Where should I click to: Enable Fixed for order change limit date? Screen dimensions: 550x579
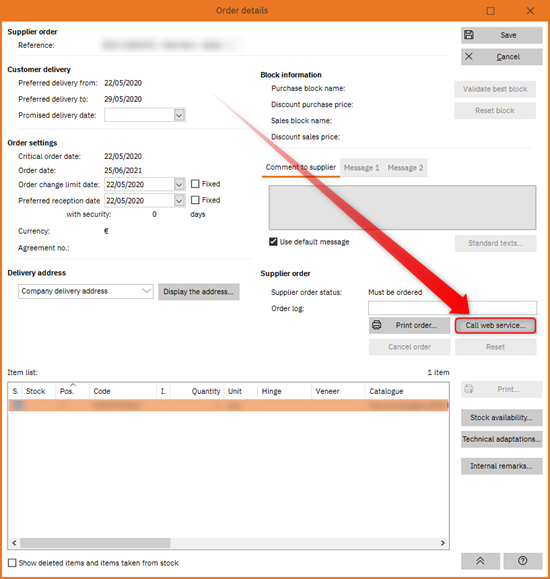coord(195,184)
